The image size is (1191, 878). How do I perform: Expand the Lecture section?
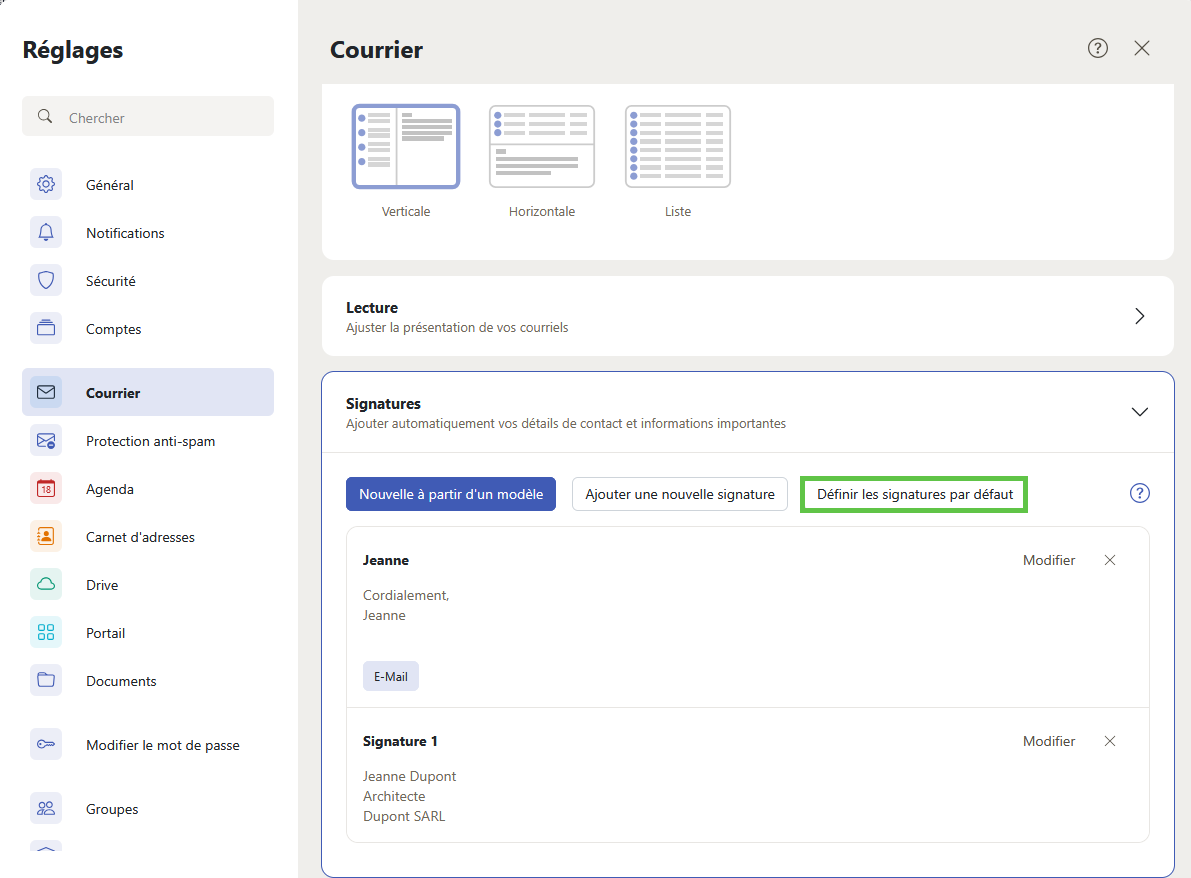[1139, 316]
